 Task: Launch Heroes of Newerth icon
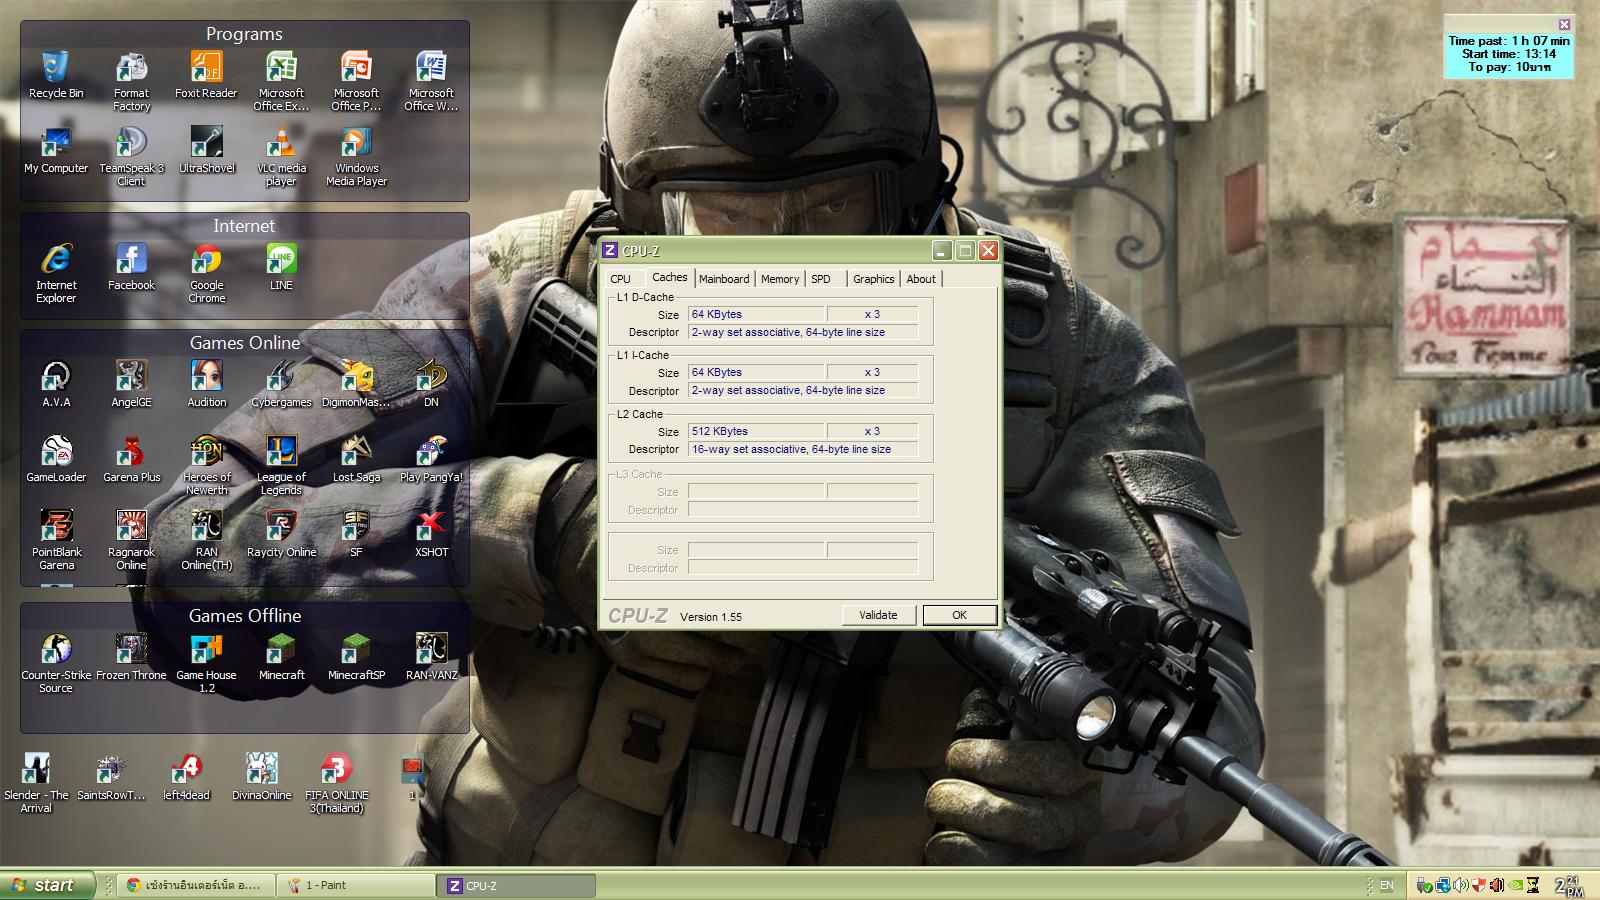click(206, 465)
